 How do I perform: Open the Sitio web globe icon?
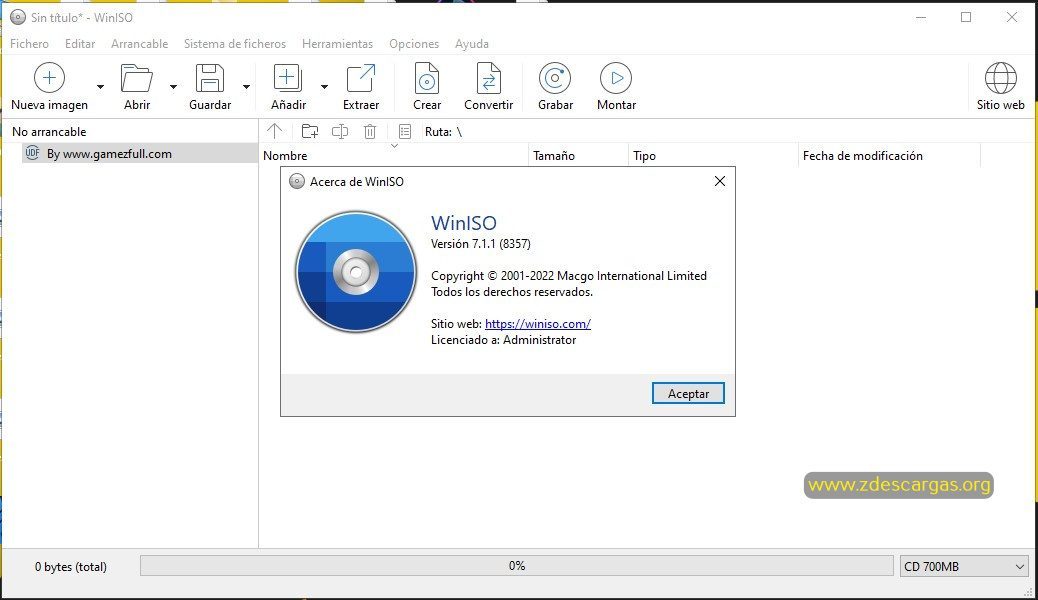click(1000, 78)
